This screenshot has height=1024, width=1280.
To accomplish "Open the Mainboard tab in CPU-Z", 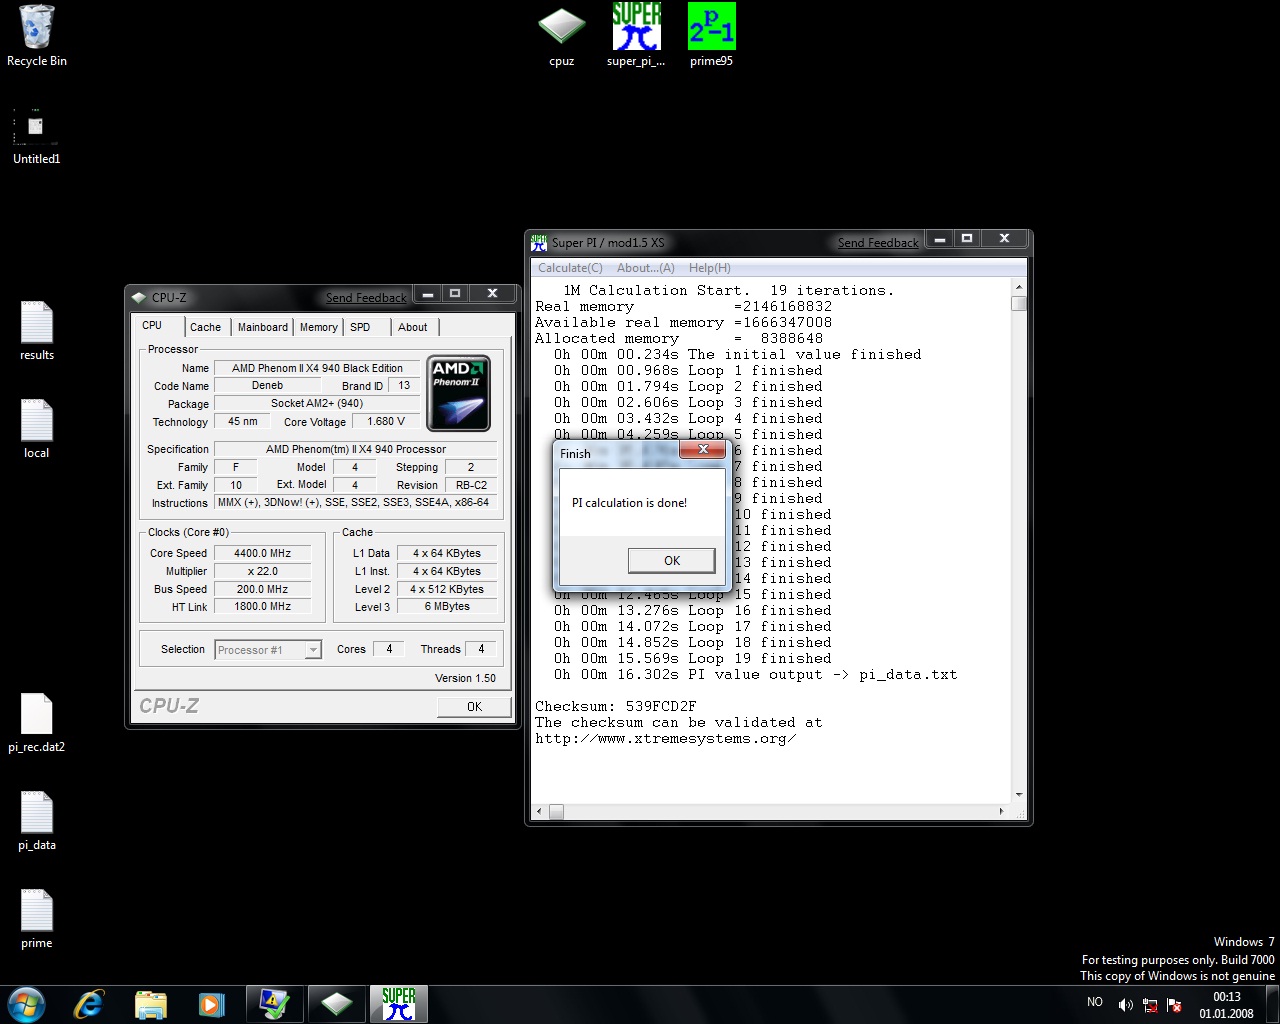I will coord(263,327).
